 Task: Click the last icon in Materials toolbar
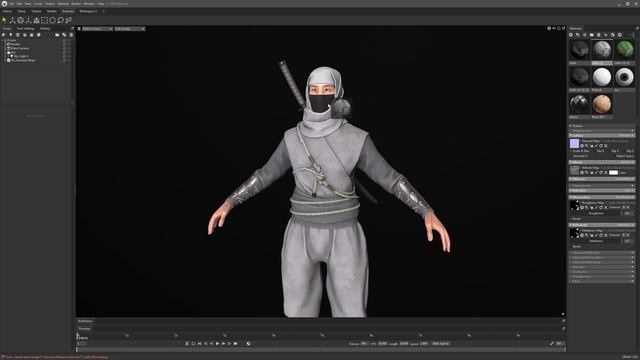pyautogui.click(x=620, y=35)
